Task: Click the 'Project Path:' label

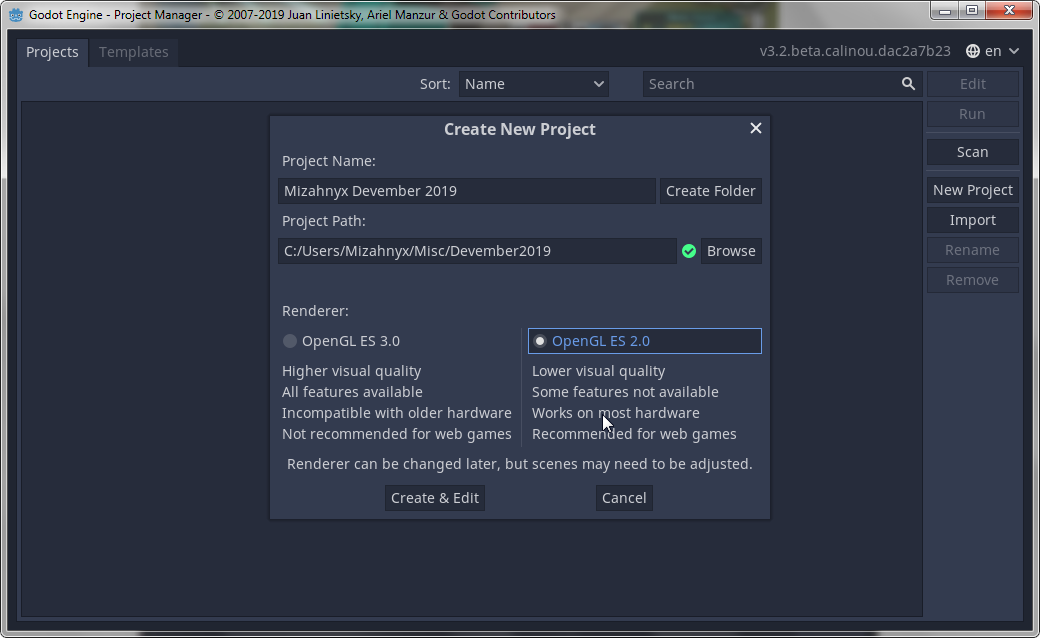Action: [324, 221]
